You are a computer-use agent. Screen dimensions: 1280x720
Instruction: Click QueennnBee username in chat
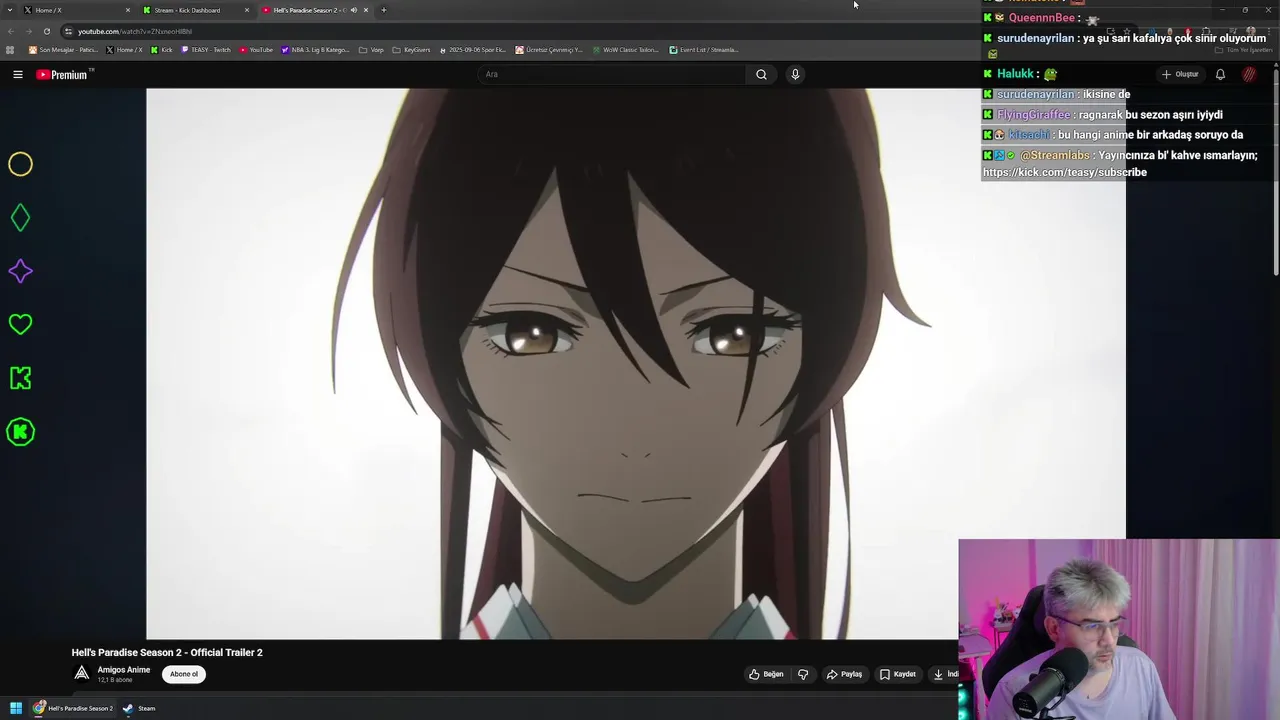click(1041, 18)
